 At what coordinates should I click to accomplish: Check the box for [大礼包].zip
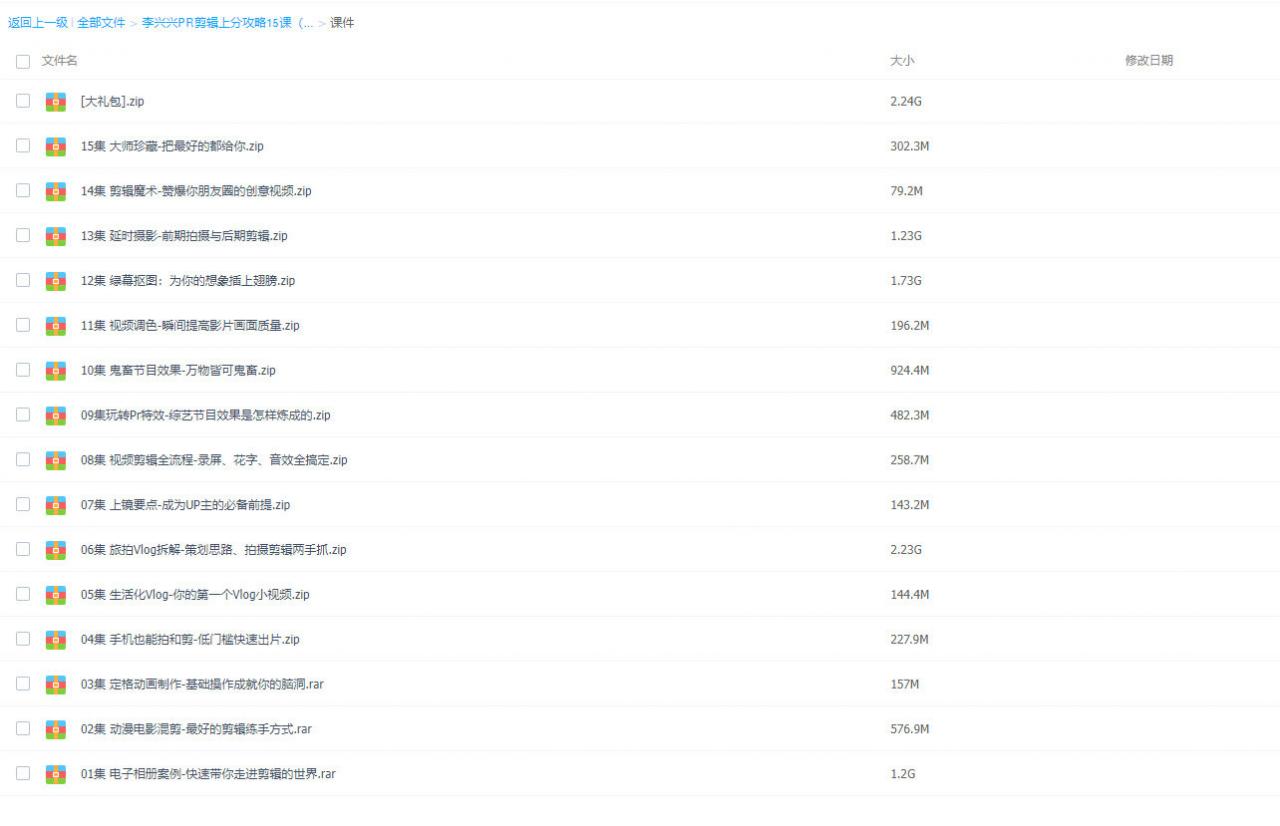[23, 101]
